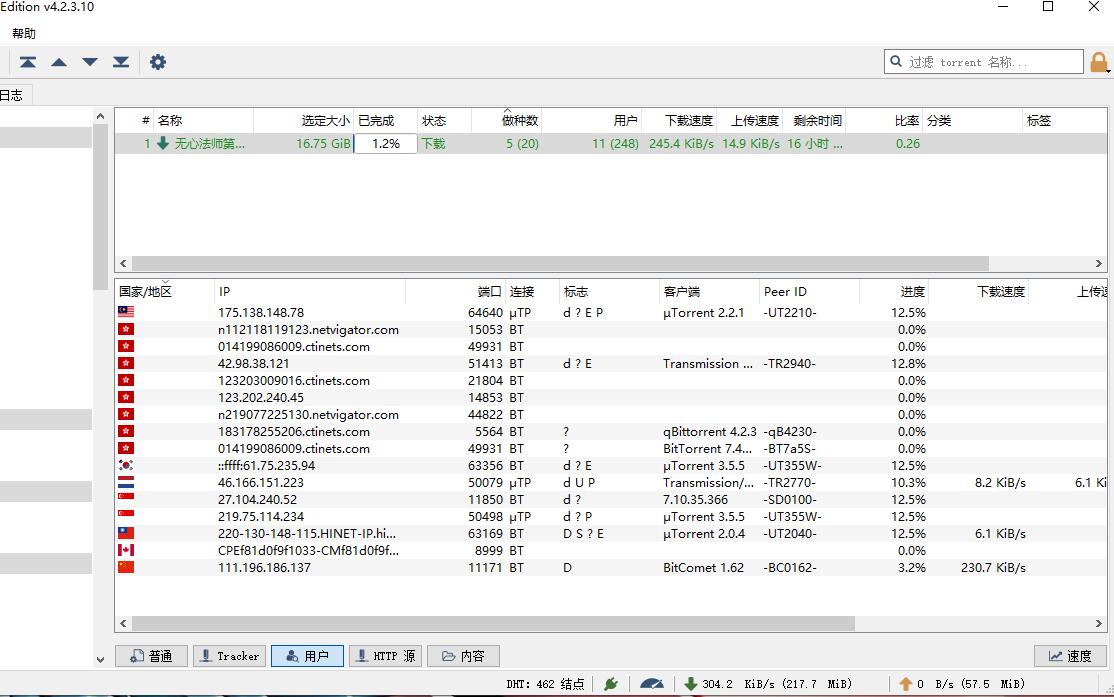Open the 帮助 menu
The image size is (1114, 697).
(24, 33)
